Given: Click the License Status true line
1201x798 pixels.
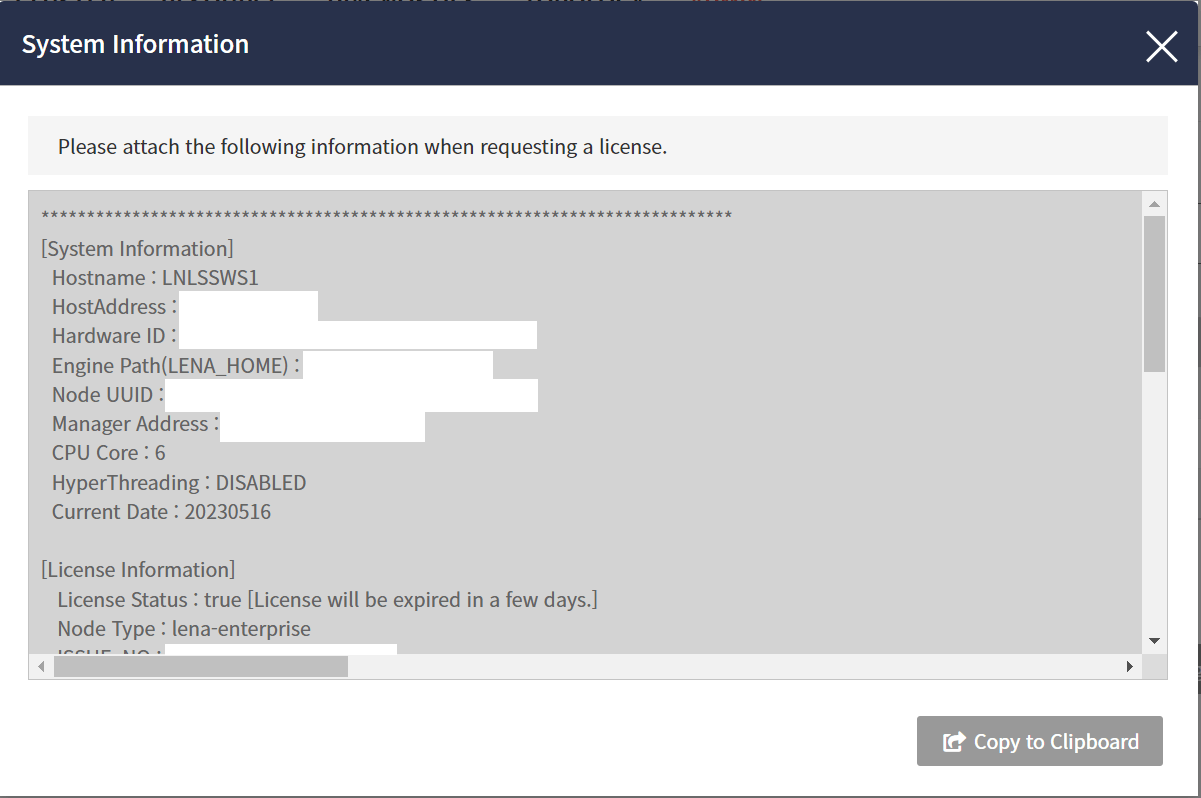Looking at the screenshot, I should [x=324, y=599].
